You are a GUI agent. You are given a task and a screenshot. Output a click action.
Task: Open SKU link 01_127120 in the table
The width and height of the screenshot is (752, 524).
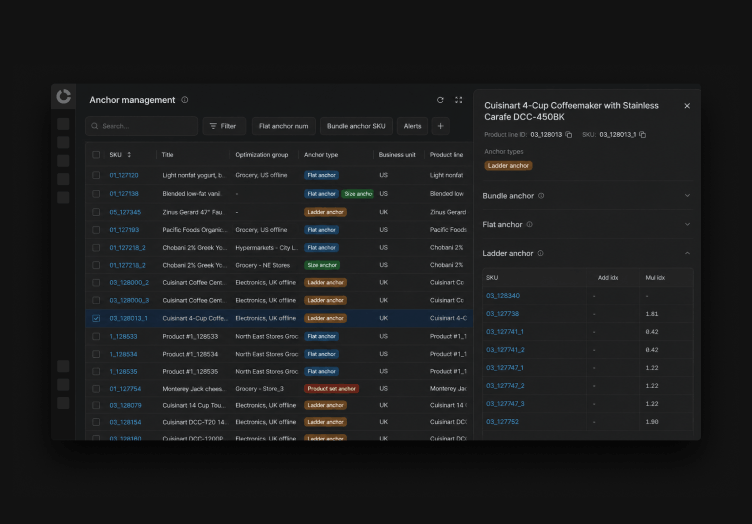click(x=124, y=175)
